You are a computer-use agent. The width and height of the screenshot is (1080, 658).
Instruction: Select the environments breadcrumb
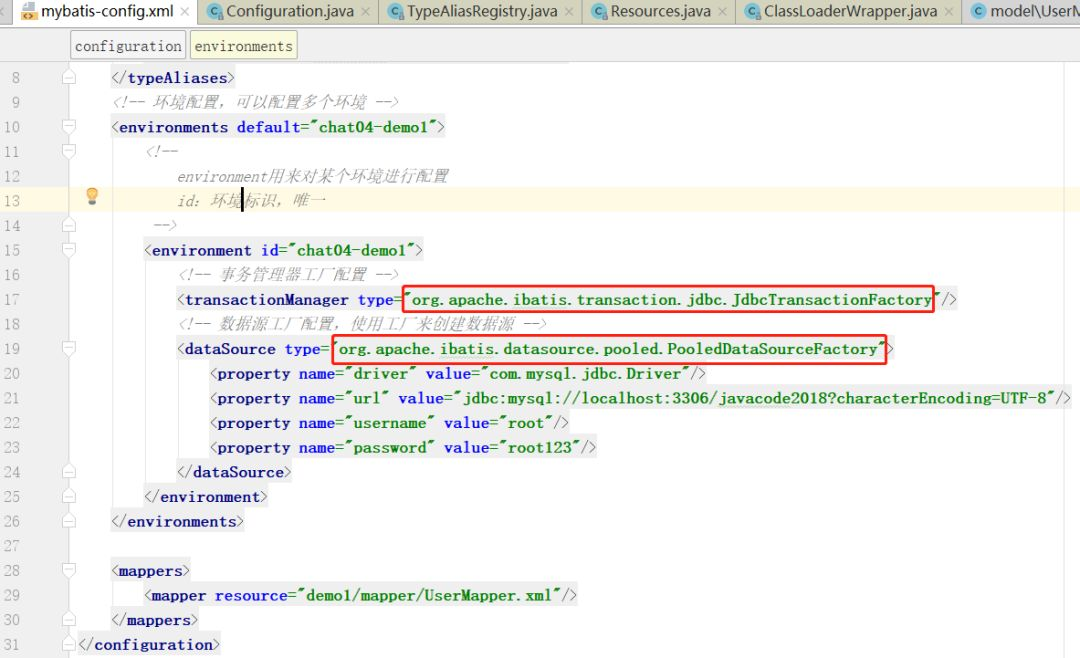pos(243,46)
